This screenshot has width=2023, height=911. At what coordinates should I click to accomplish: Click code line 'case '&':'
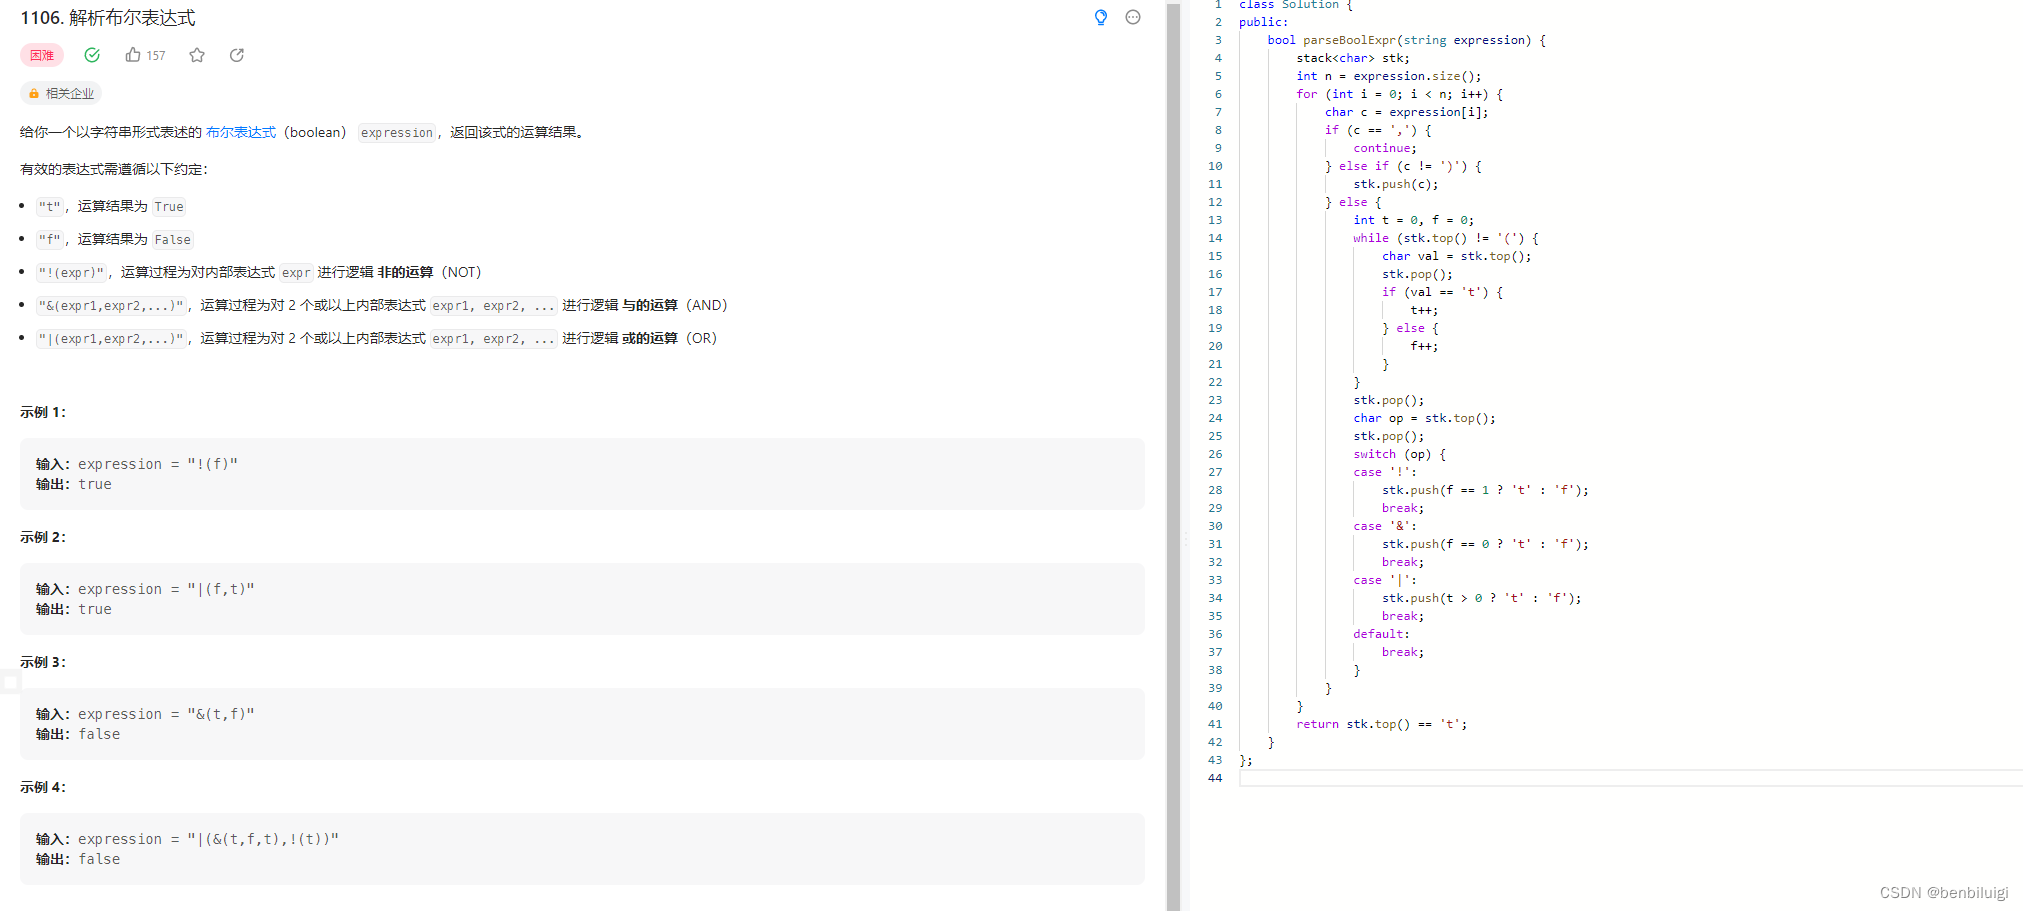[1385, 526]
